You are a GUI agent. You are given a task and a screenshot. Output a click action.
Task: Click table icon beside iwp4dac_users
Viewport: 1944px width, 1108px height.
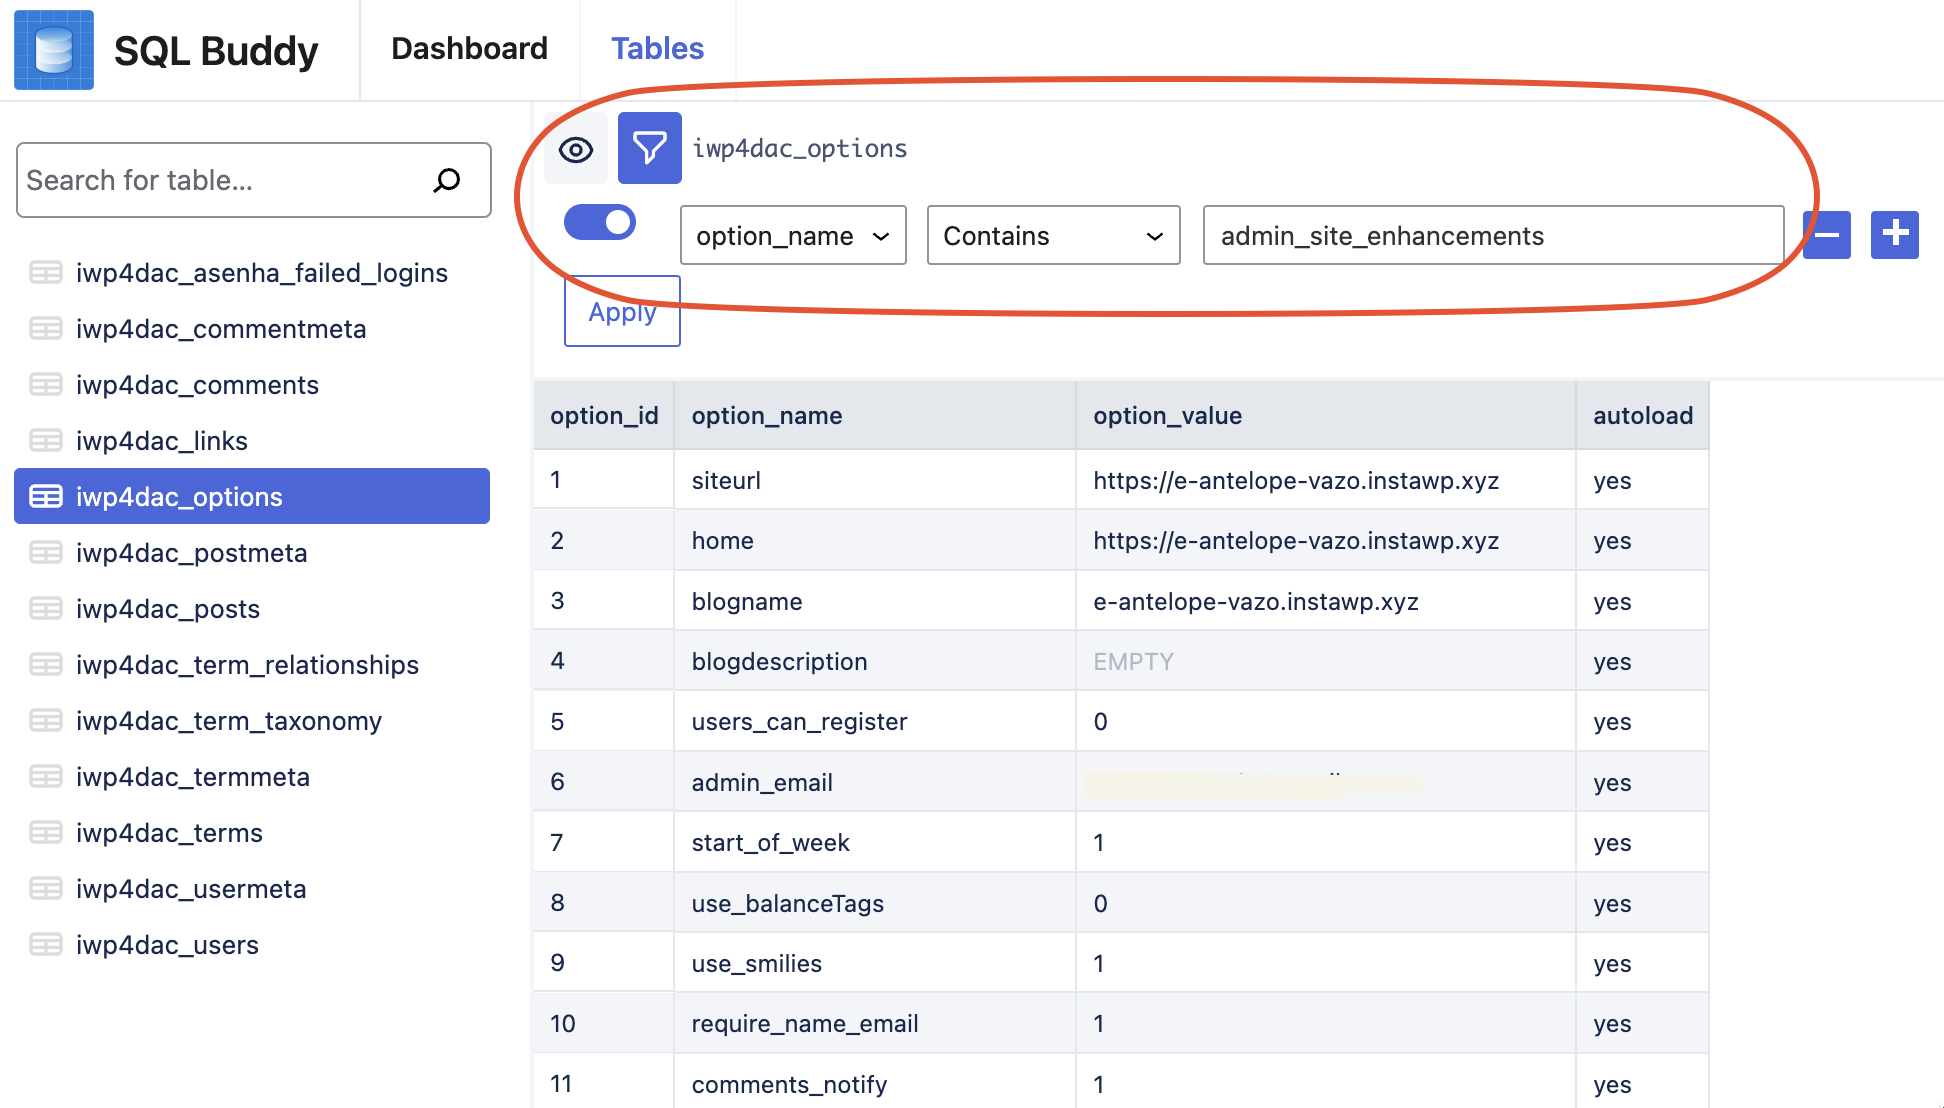coord(46,944)
